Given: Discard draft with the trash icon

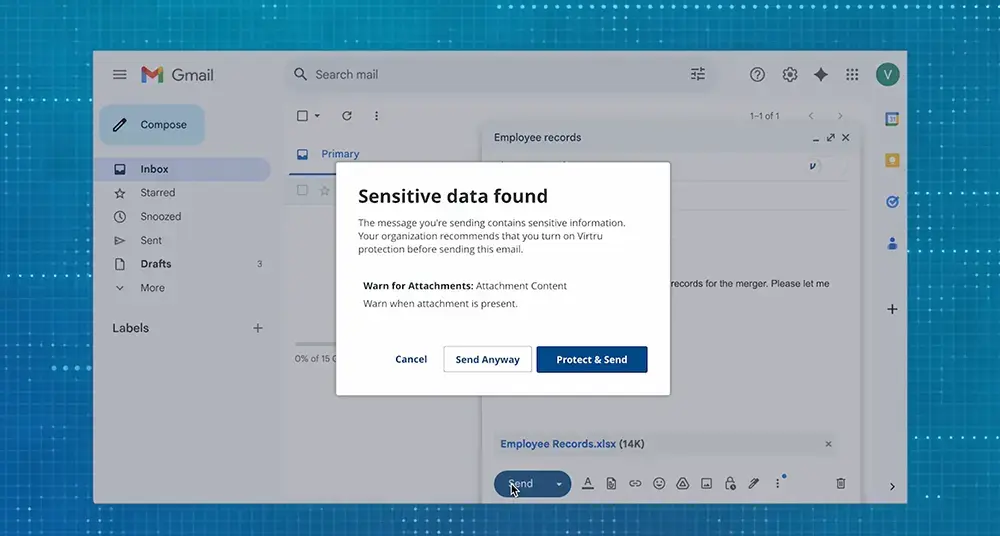Looking at the screenshot, I should (840, 484).
